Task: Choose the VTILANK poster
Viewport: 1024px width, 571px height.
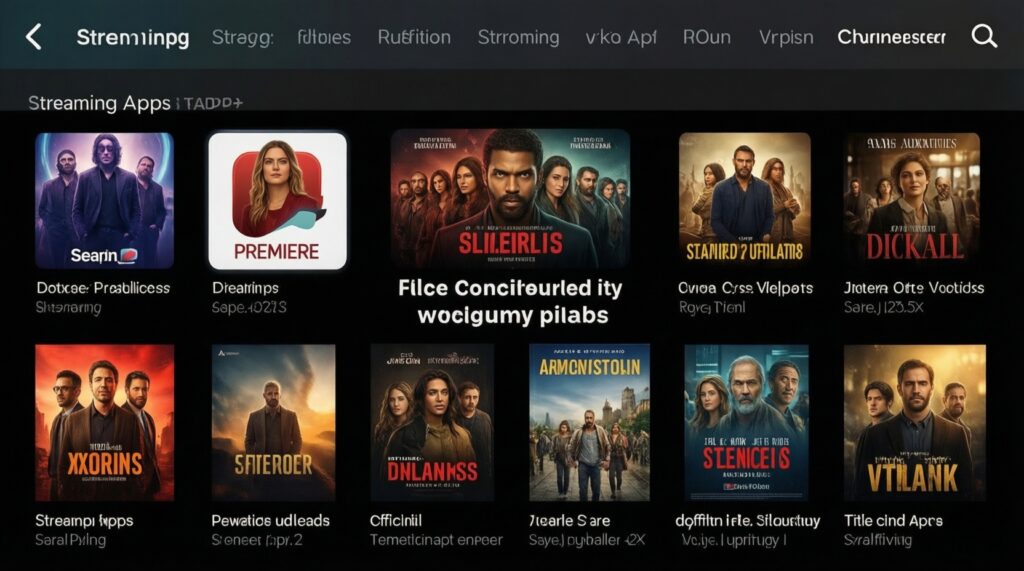Action: [914, 423]
